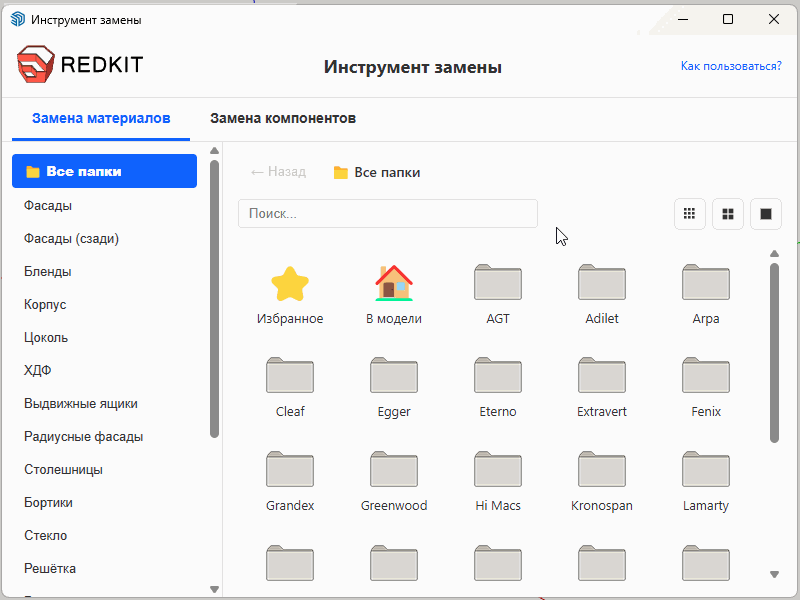Select Фасады category
The image size is (800, 600).
105,206
